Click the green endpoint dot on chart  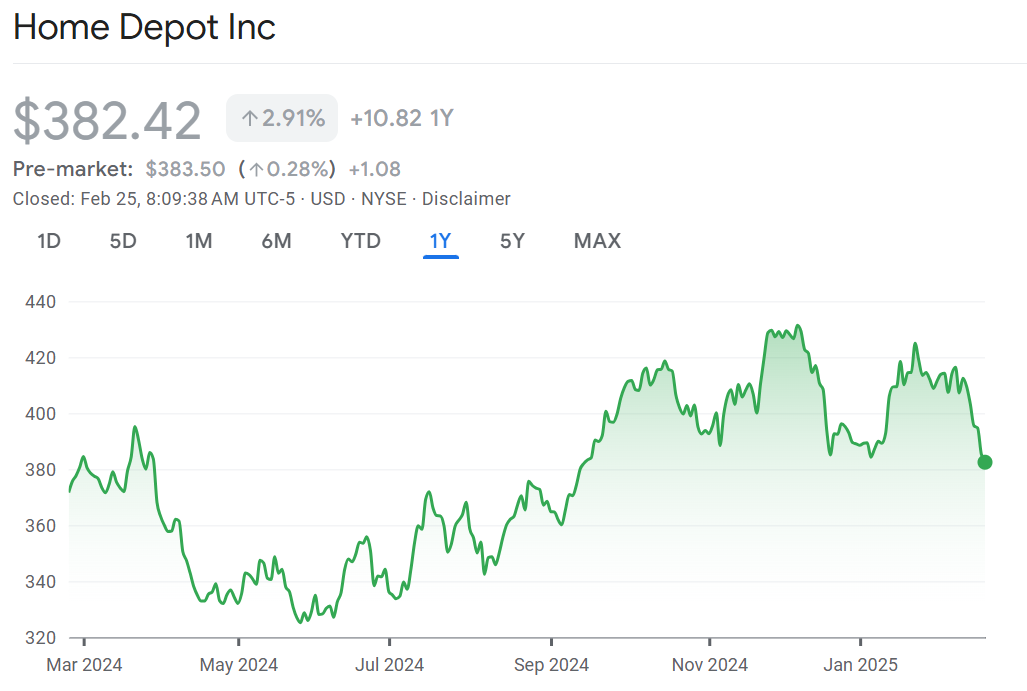[x=984, y=462]
